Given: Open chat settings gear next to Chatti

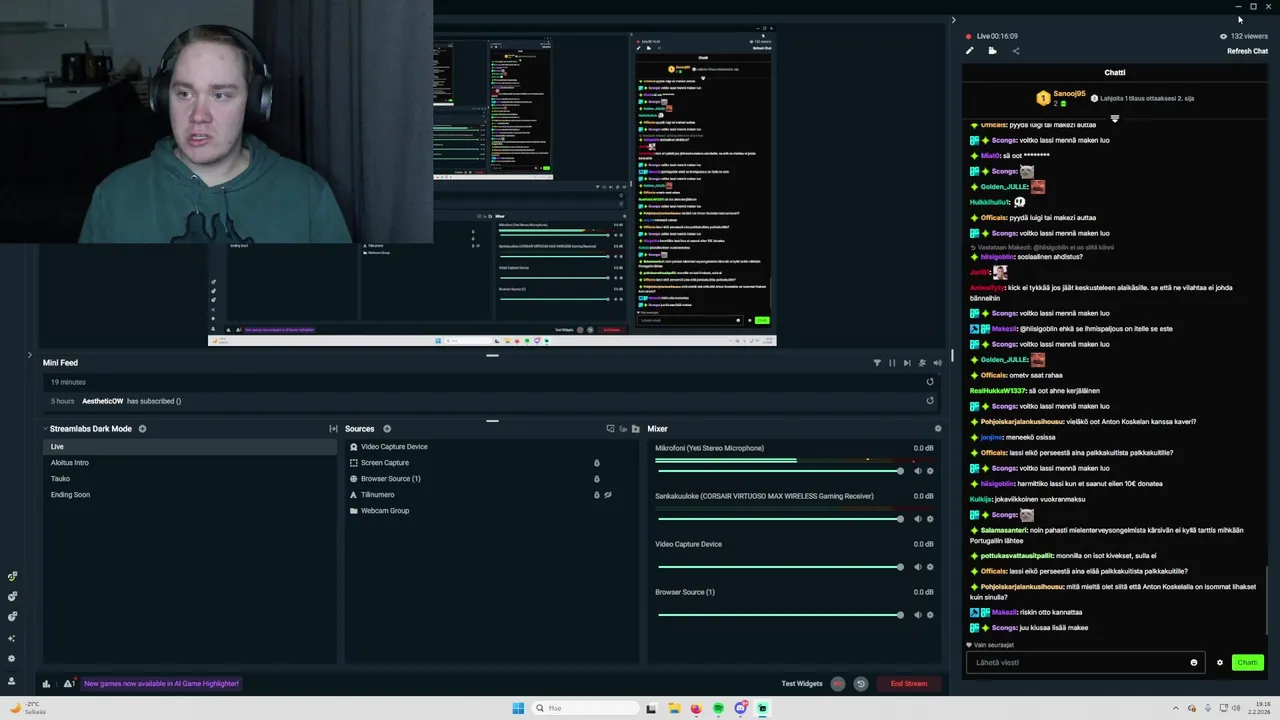Looking at the screenshot, I should coord(1219,662).
